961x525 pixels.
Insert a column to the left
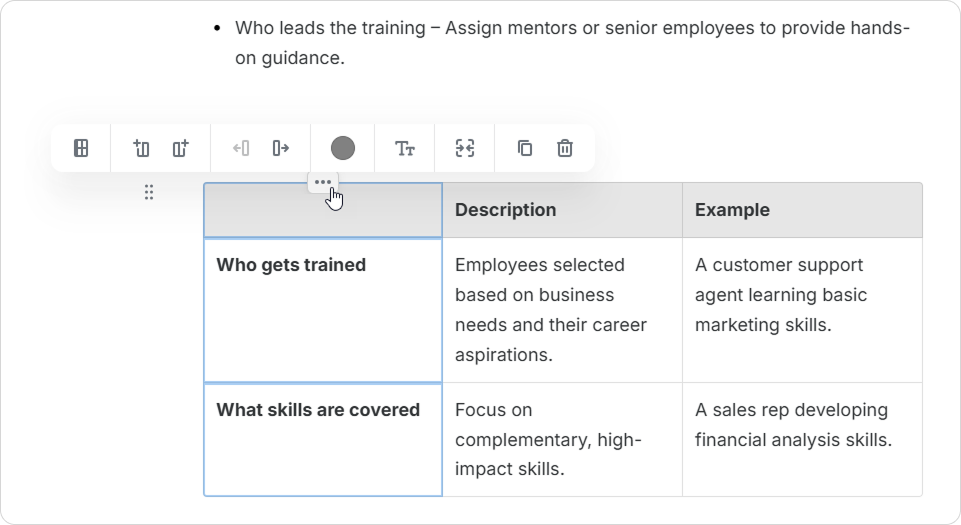(x=141, y=149)
